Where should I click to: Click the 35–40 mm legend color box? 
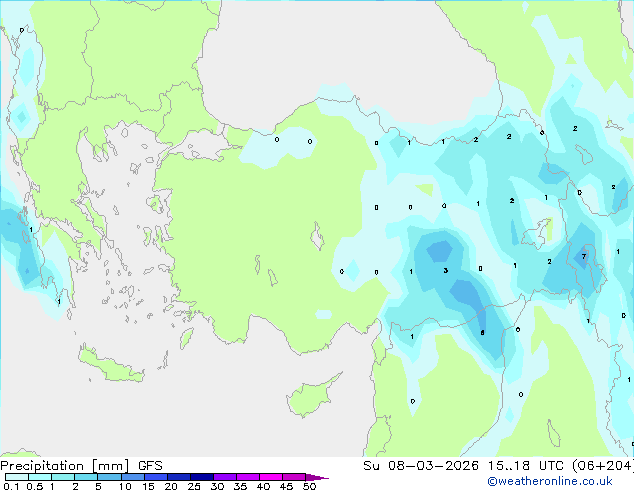tap(247, 477)
